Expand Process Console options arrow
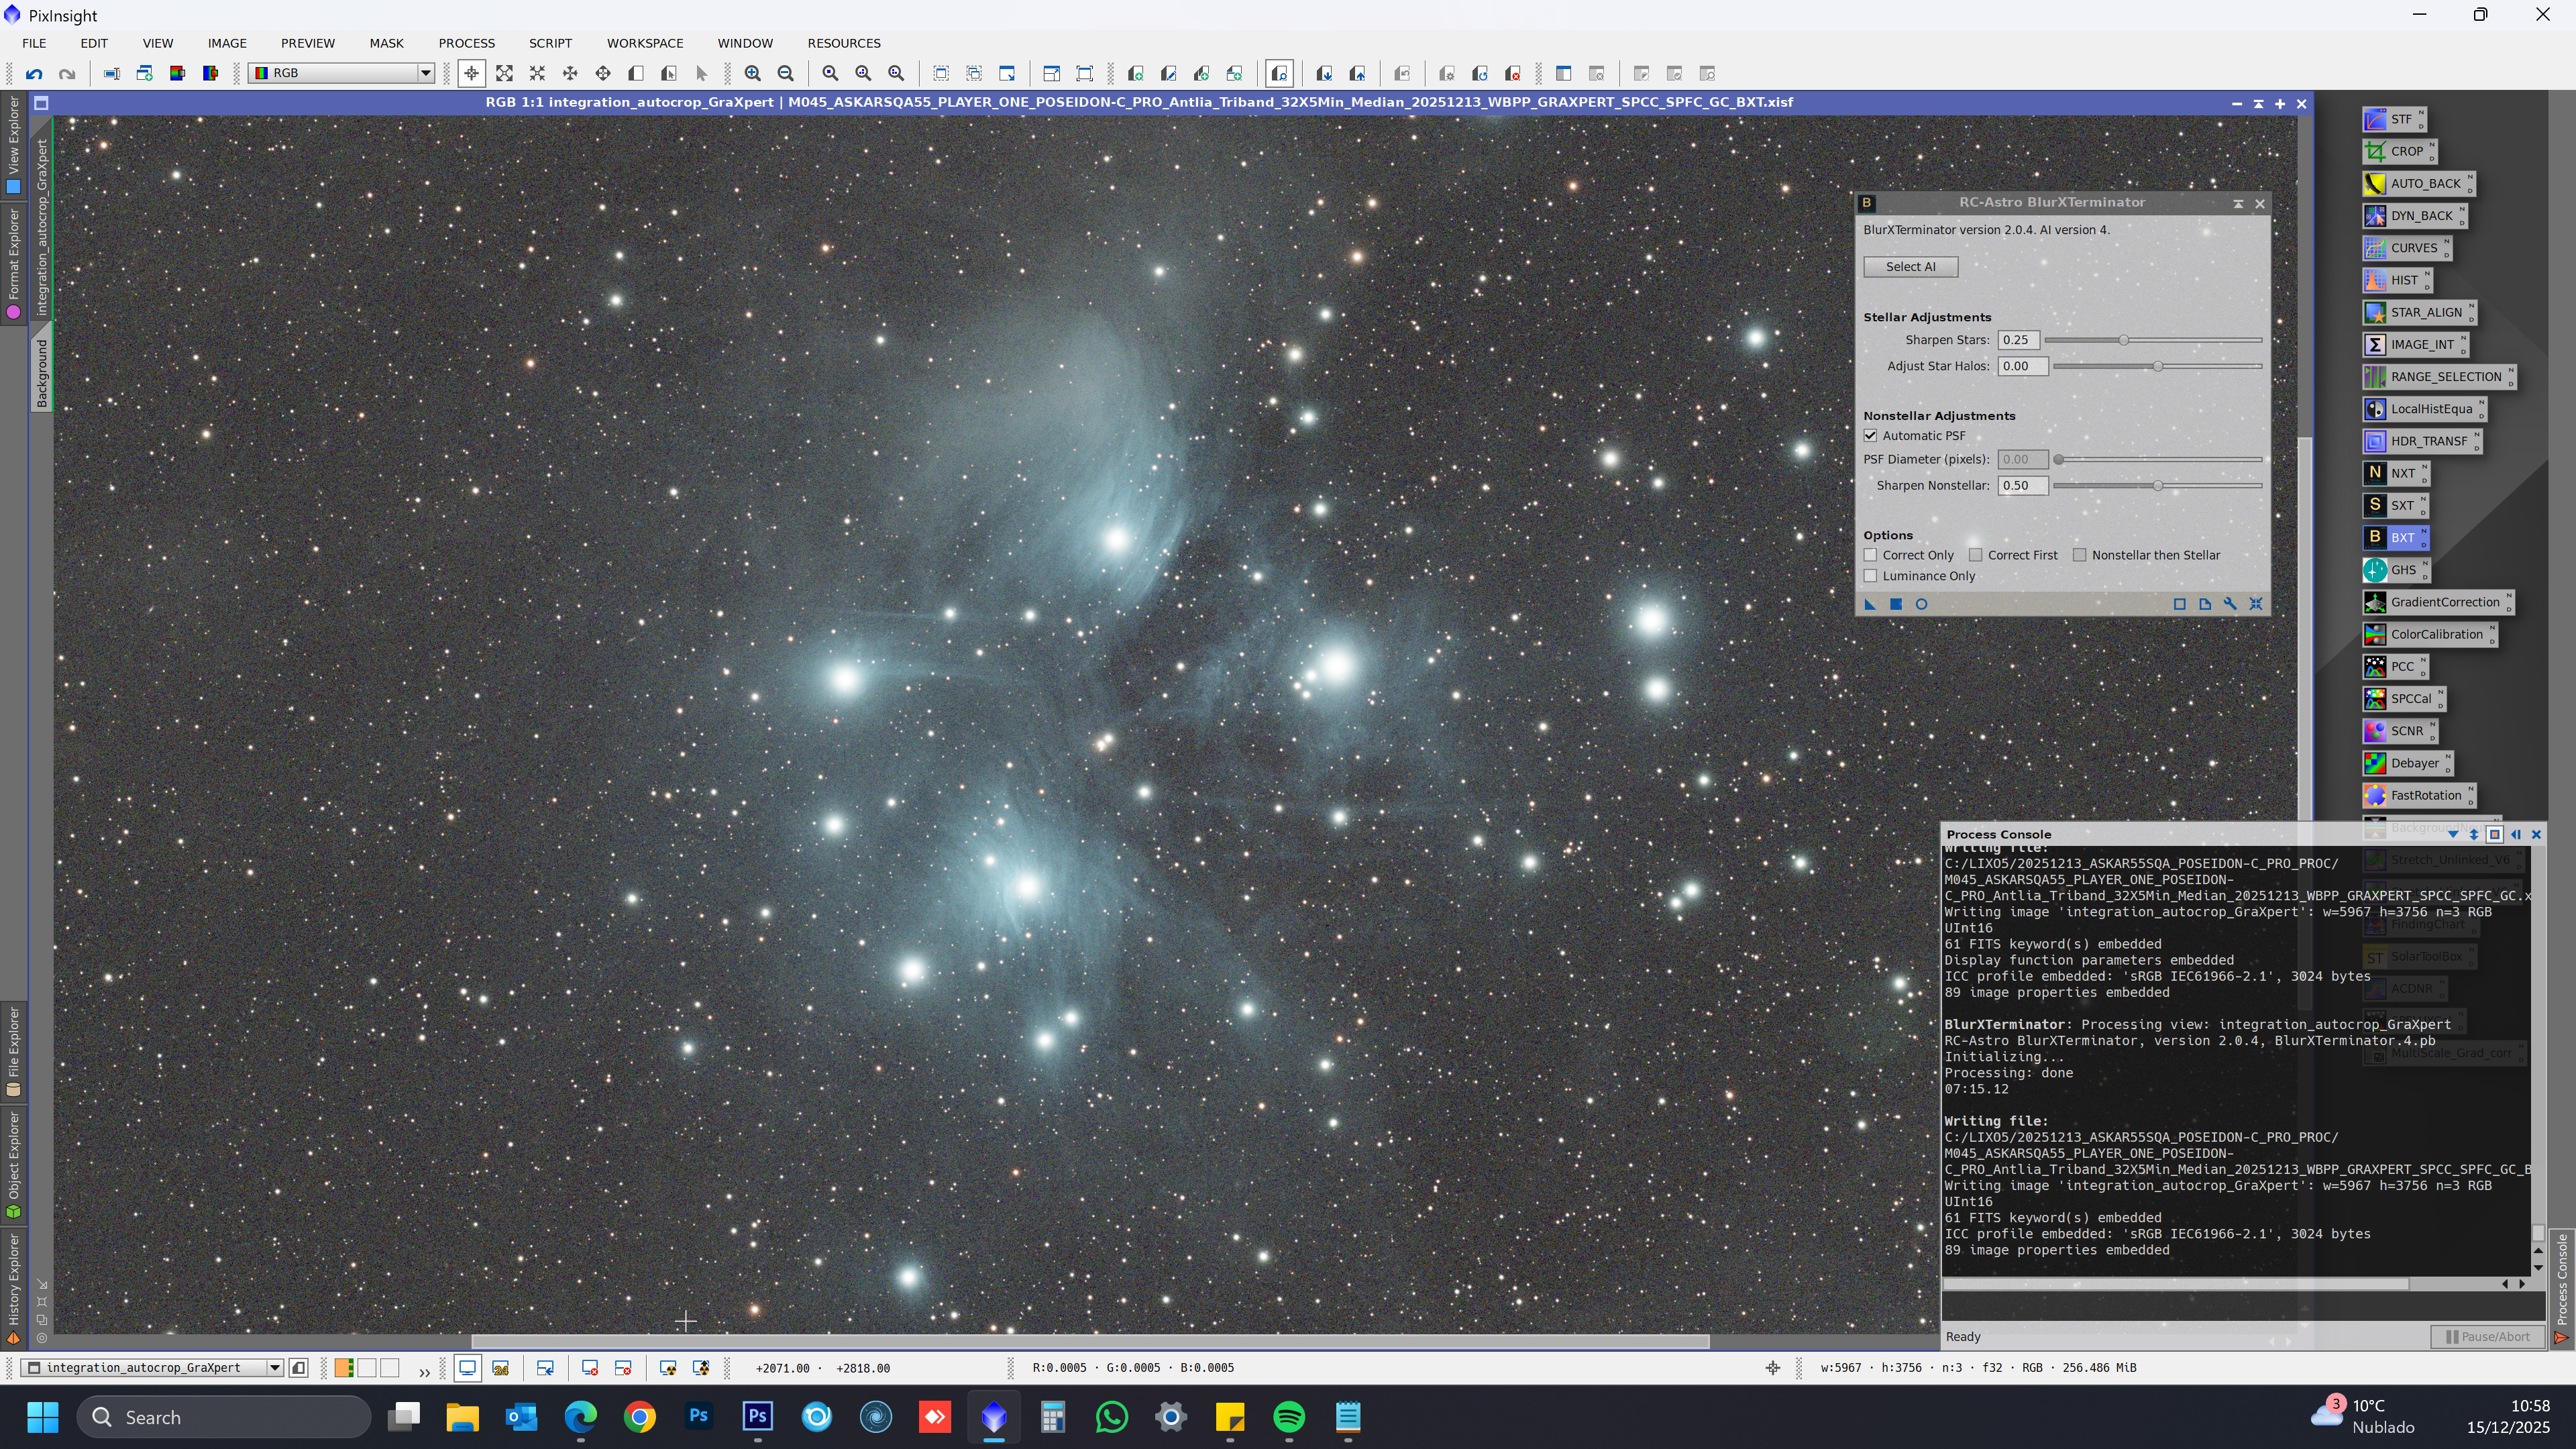Screen dimensions: 2576x1449 coord(2453,834)
